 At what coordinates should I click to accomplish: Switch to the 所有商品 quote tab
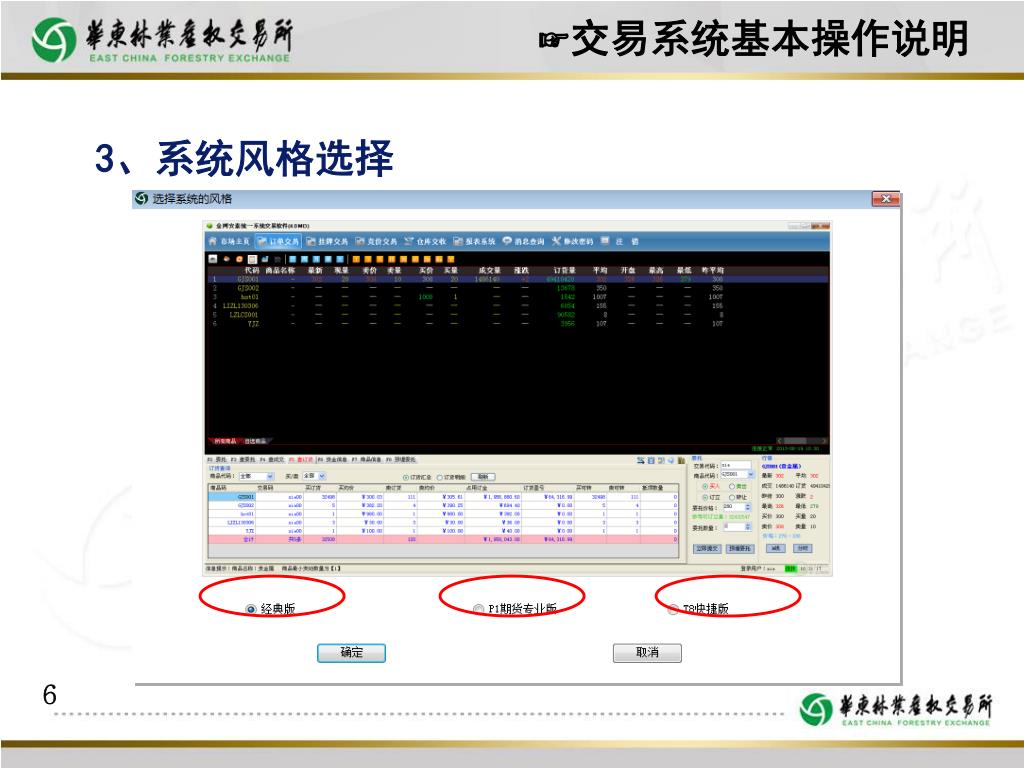225,441
